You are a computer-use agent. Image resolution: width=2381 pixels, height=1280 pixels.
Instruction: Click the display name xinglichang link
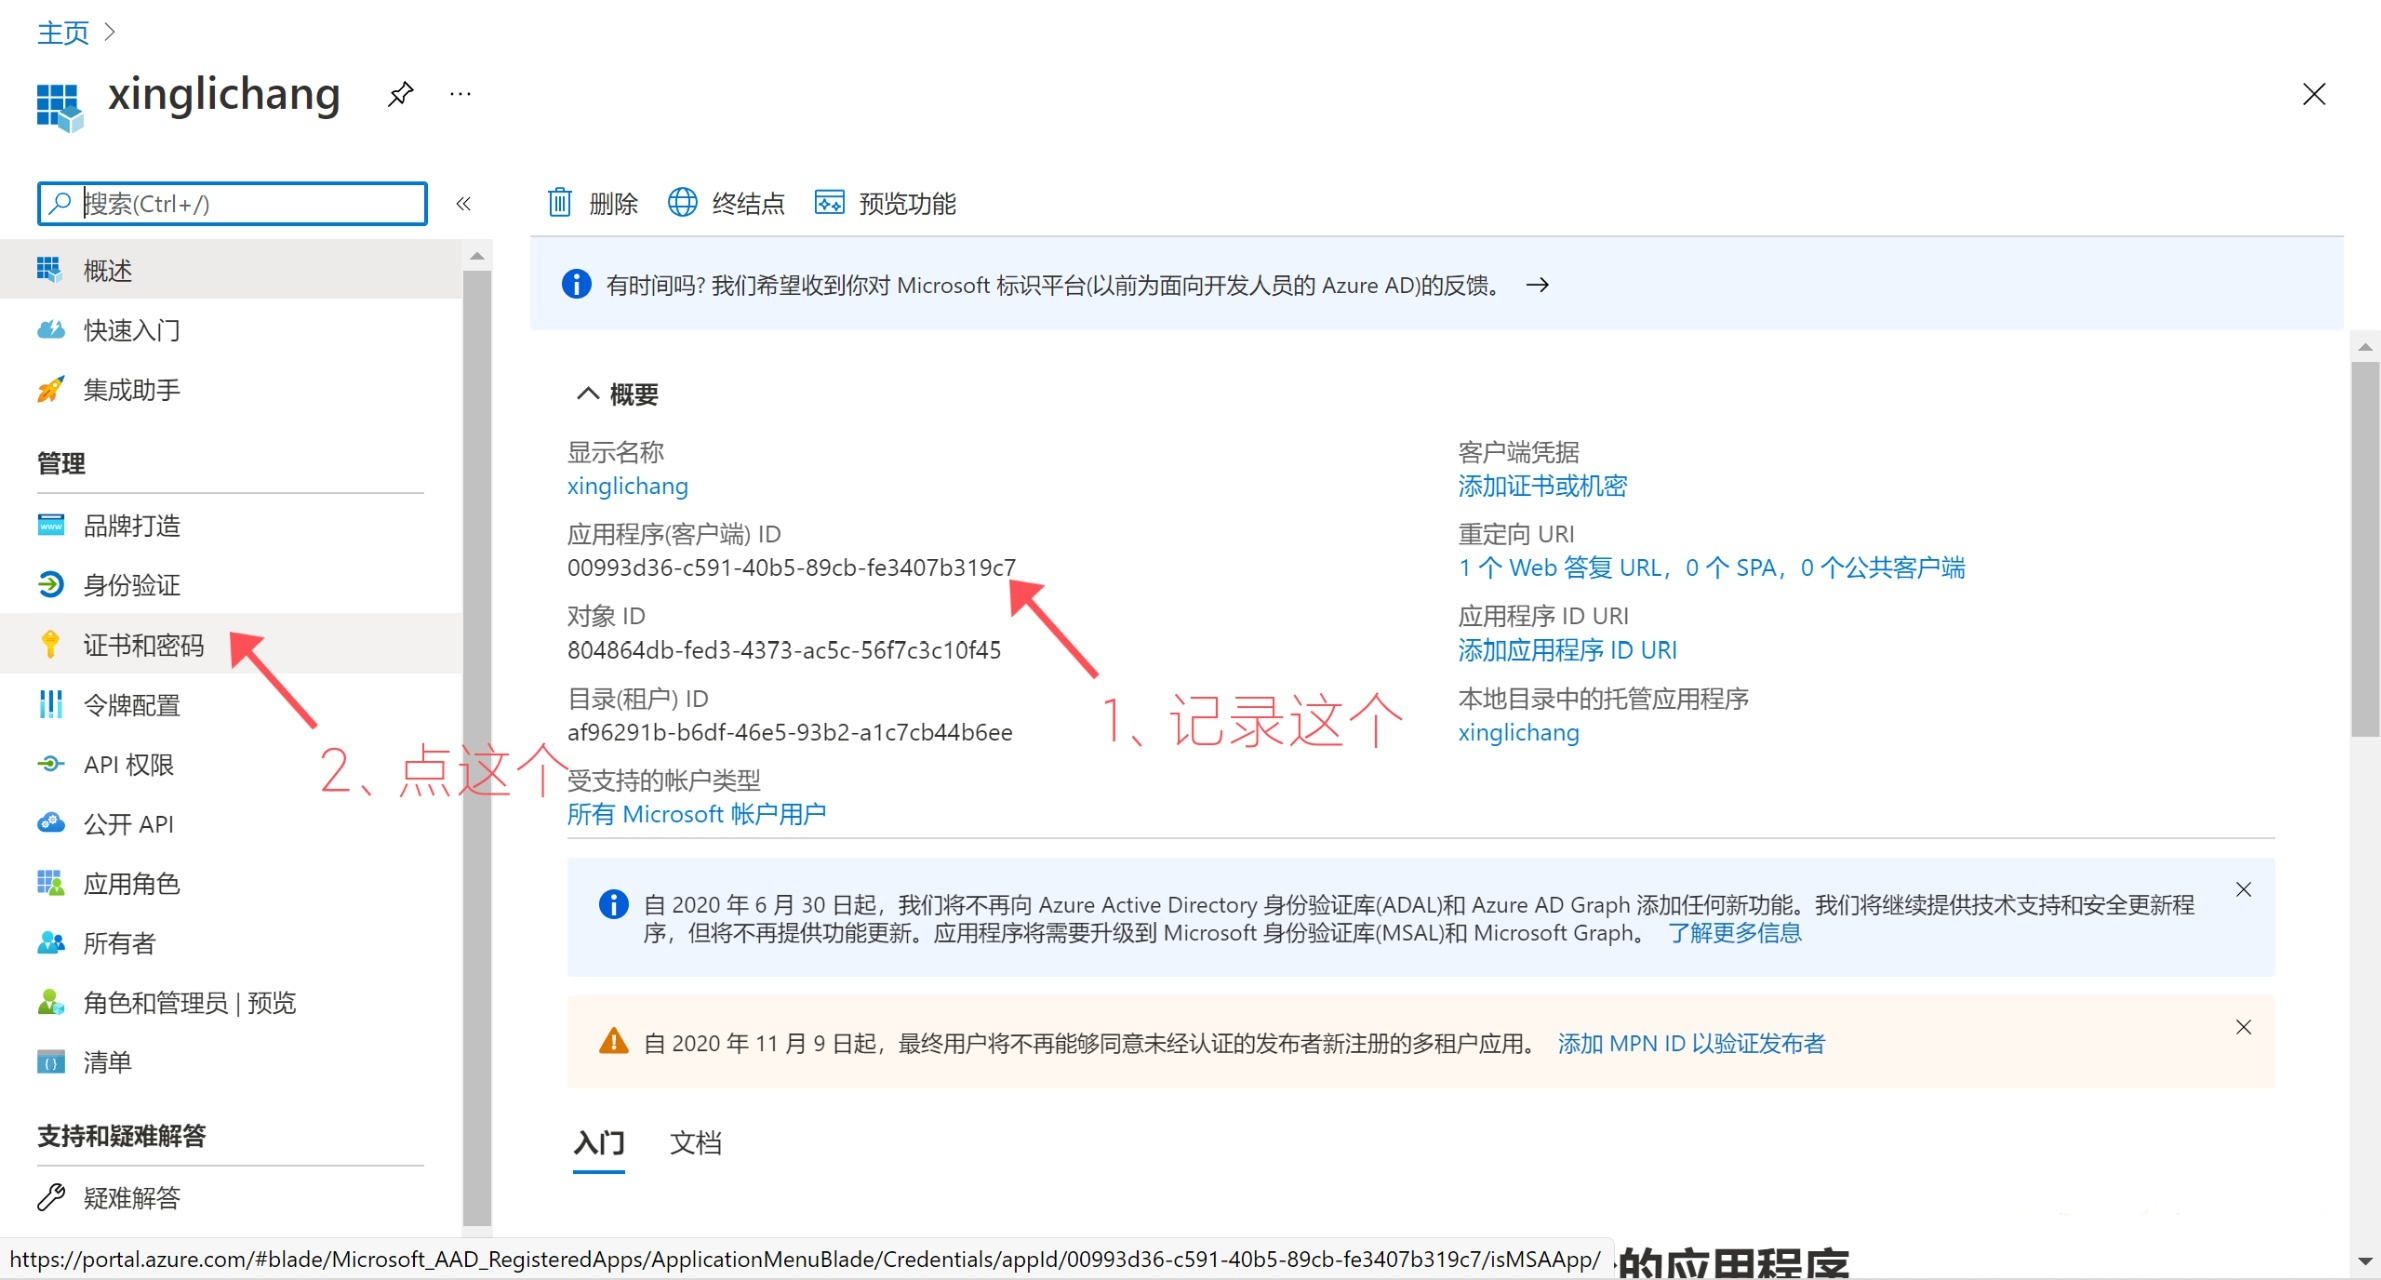click(628, 486)
